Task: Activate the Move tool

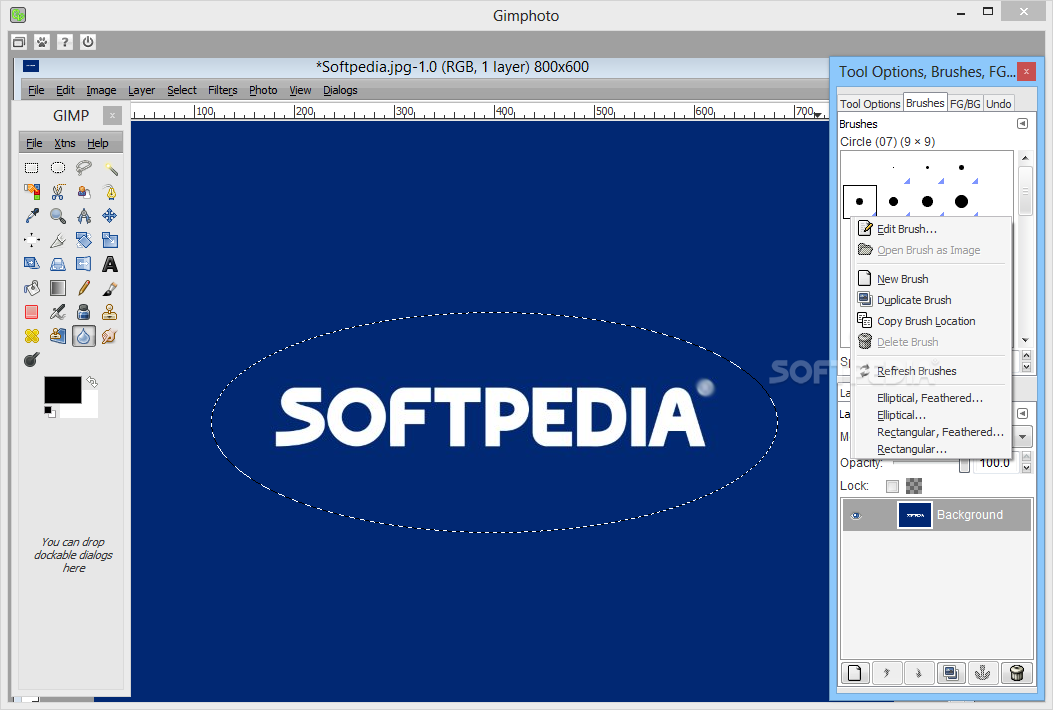Action: 110,216
